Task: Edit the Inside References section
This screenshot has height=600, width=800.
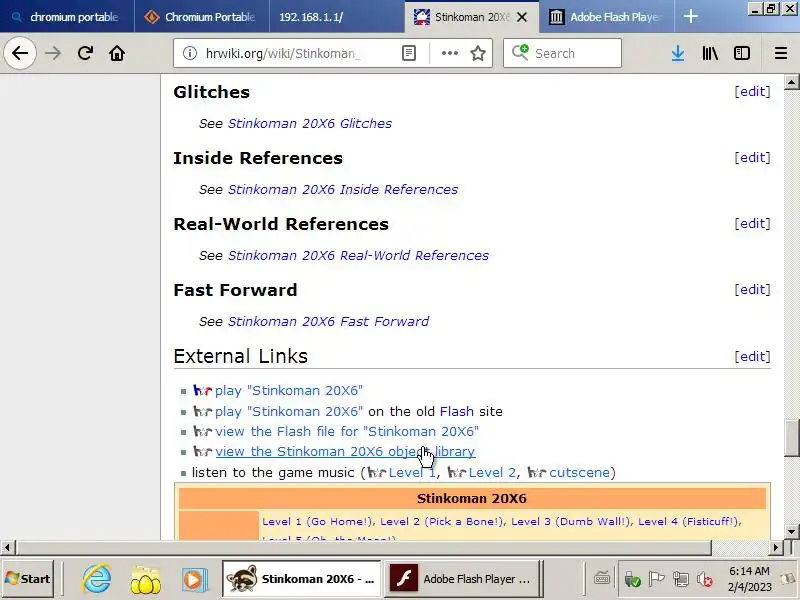Action: click(753, 157)
